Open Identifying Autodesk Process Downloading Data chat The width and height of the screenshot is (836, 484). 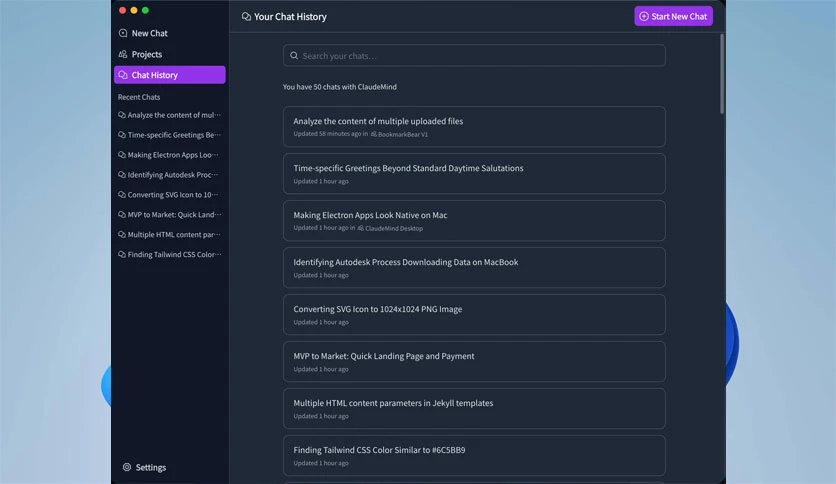coord(474,268)
